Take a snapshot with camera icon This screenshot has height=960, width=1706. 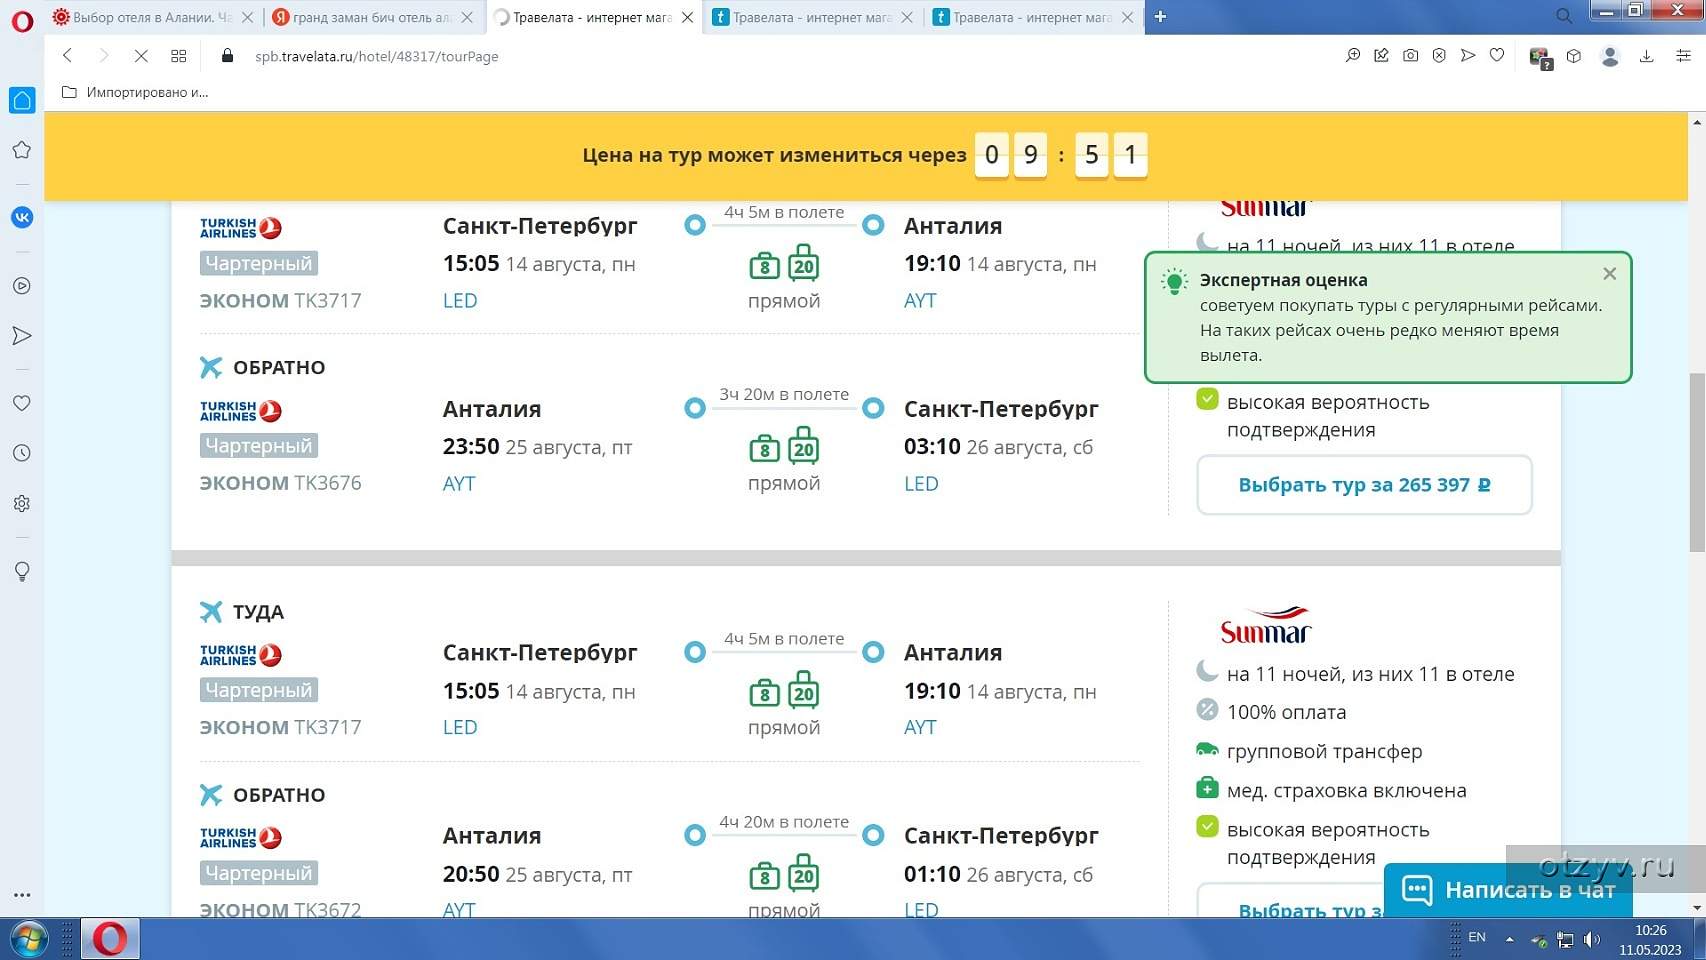(1410, 56)
